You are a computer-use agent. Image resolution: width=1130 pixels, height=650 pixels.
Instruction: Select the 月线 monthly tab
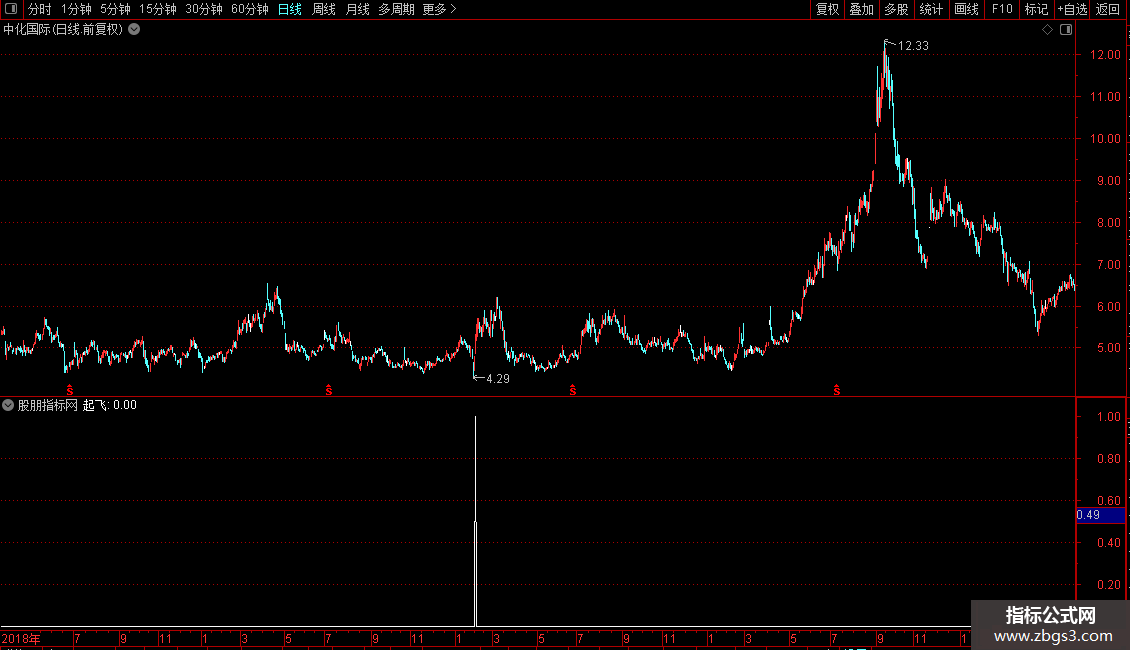[x=357, y=9]
